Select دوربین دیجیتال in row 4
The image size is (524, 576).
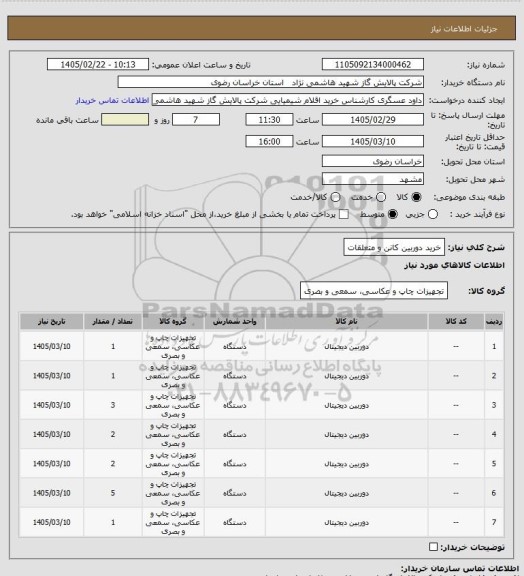point(347,435)
